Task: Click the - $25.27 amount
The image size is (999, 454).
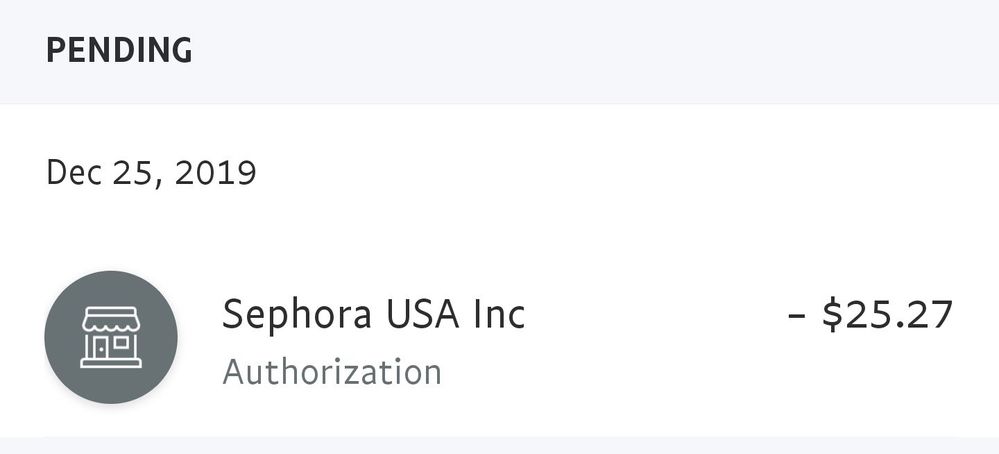Action: click(x=870, y=315)
